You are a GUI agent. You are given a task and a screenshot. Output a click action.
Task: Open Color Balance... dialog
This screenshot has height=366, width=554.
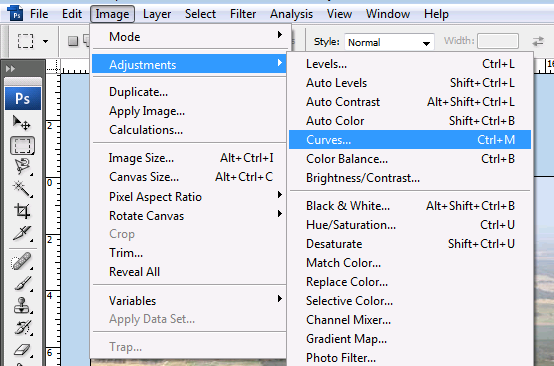[410, 159]
